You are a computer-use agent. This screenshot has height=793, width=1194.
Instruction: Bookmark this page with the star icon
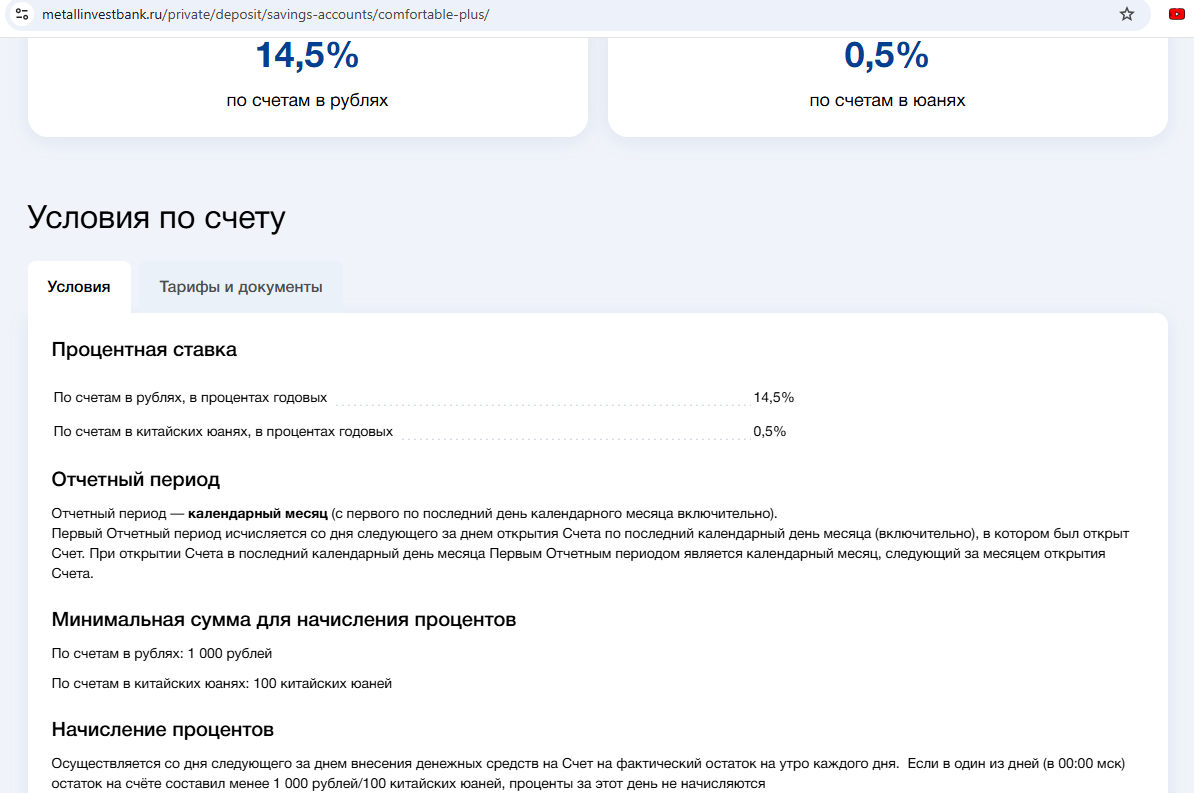[x=1127, y=14]
